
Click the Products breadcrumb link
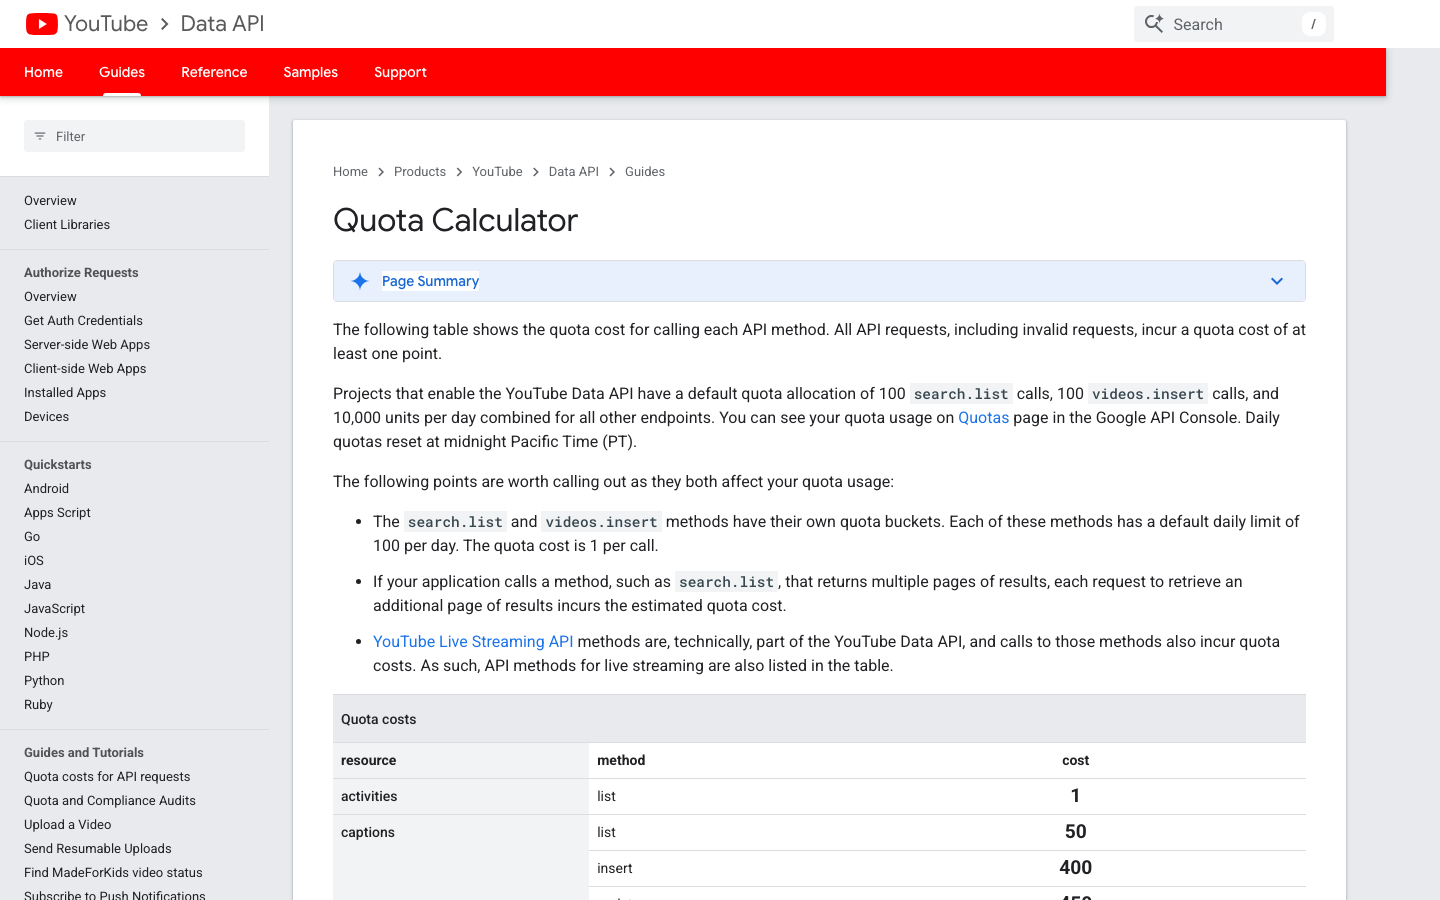pos(420,172)
